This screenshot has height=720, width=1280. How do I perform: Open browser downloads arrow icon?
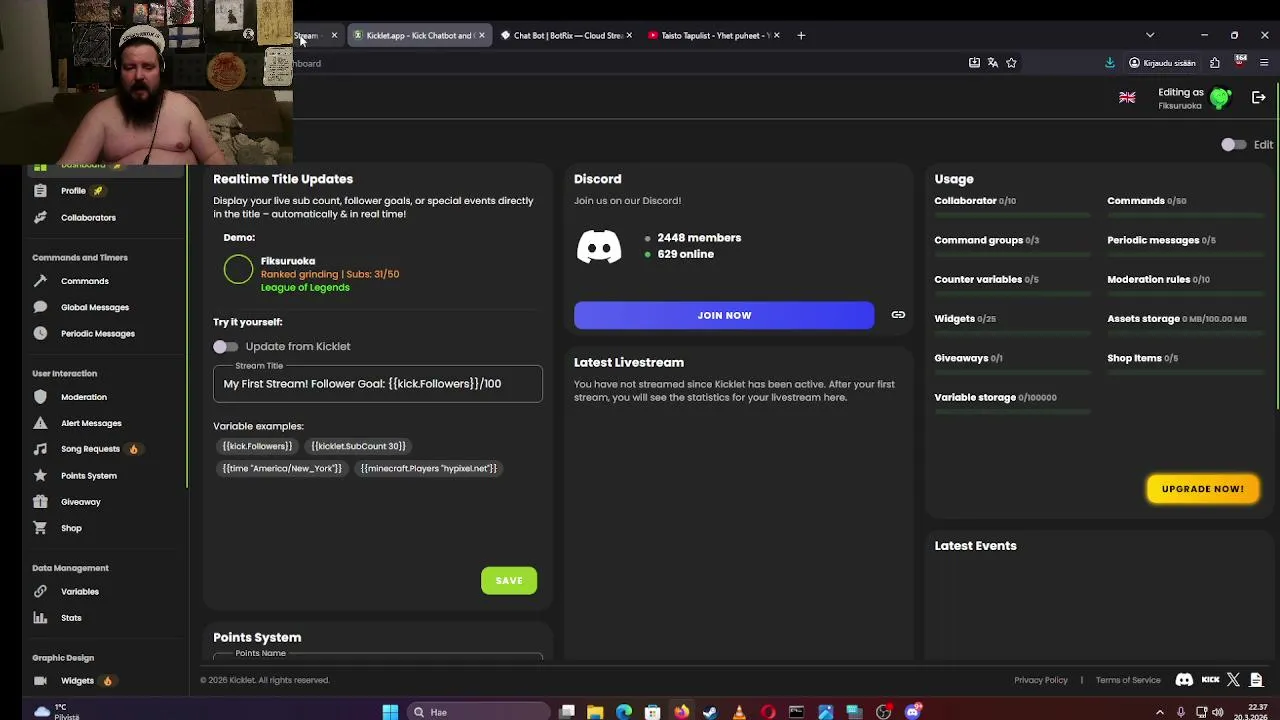pos(1109,63)
